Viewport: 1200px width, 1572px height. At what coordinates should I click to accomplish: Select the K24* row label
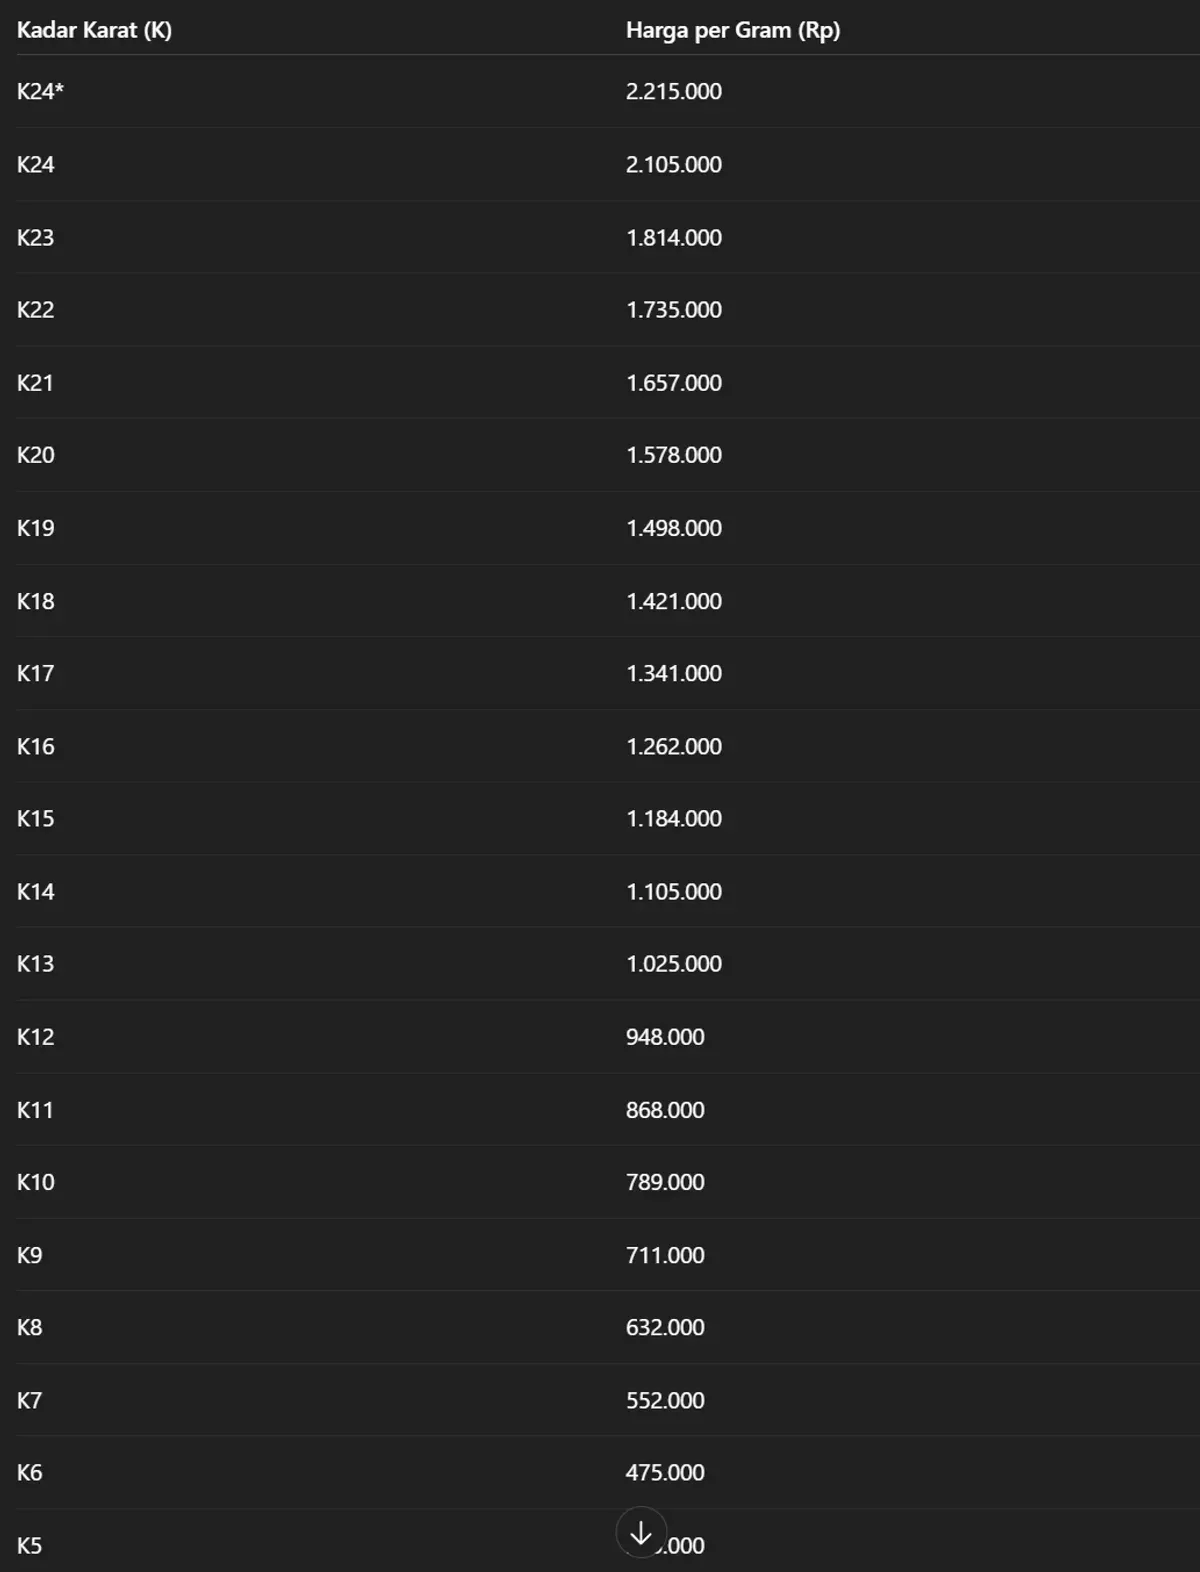pyautogui.click(x=40, y=91)
